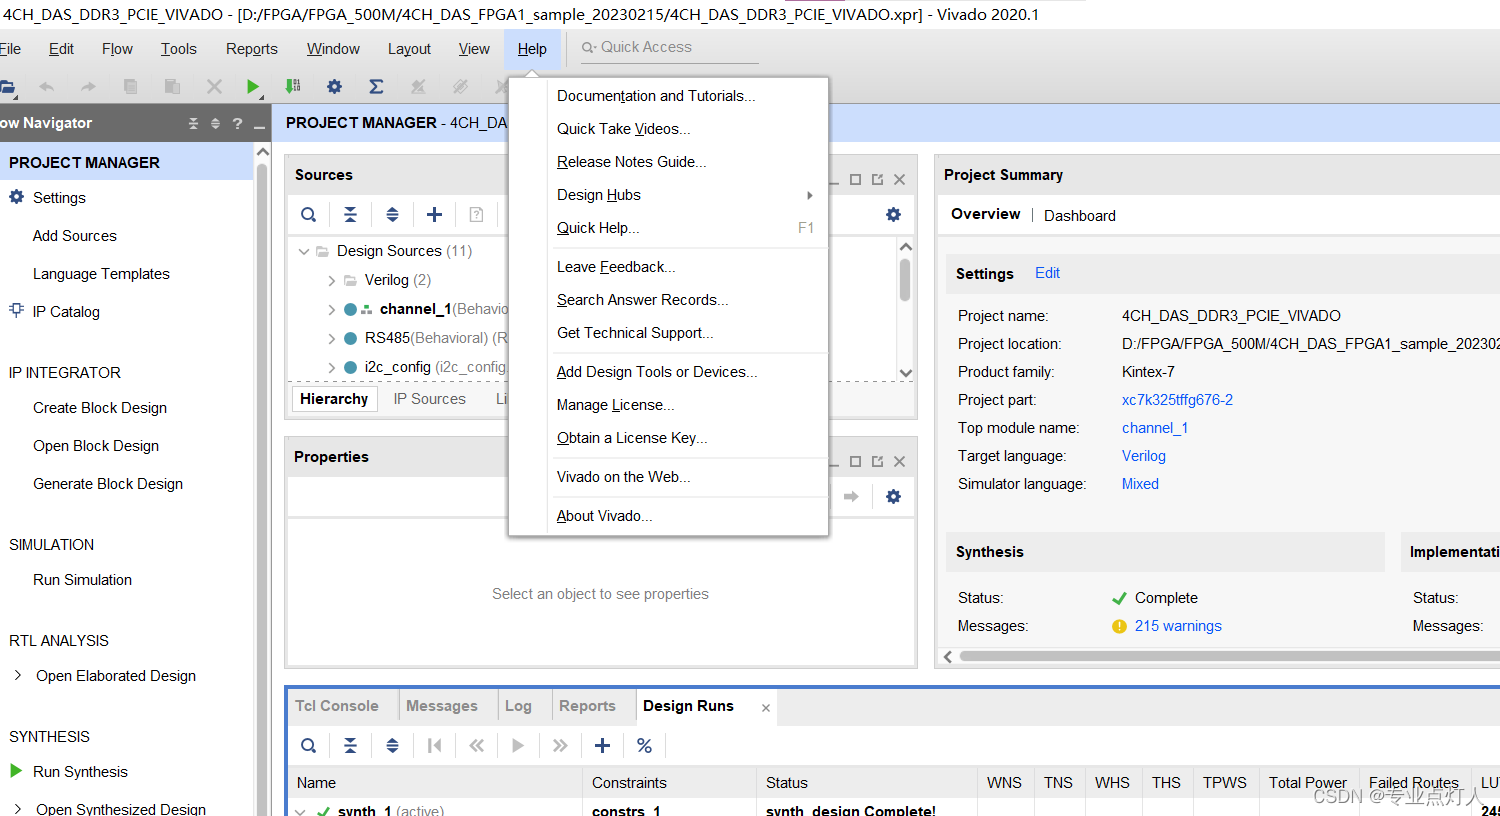The width and height of the screenshot is (1500, 816).
Task: Close the Design Runs tab
Action: pyautogui.click(x=766, y=708)
